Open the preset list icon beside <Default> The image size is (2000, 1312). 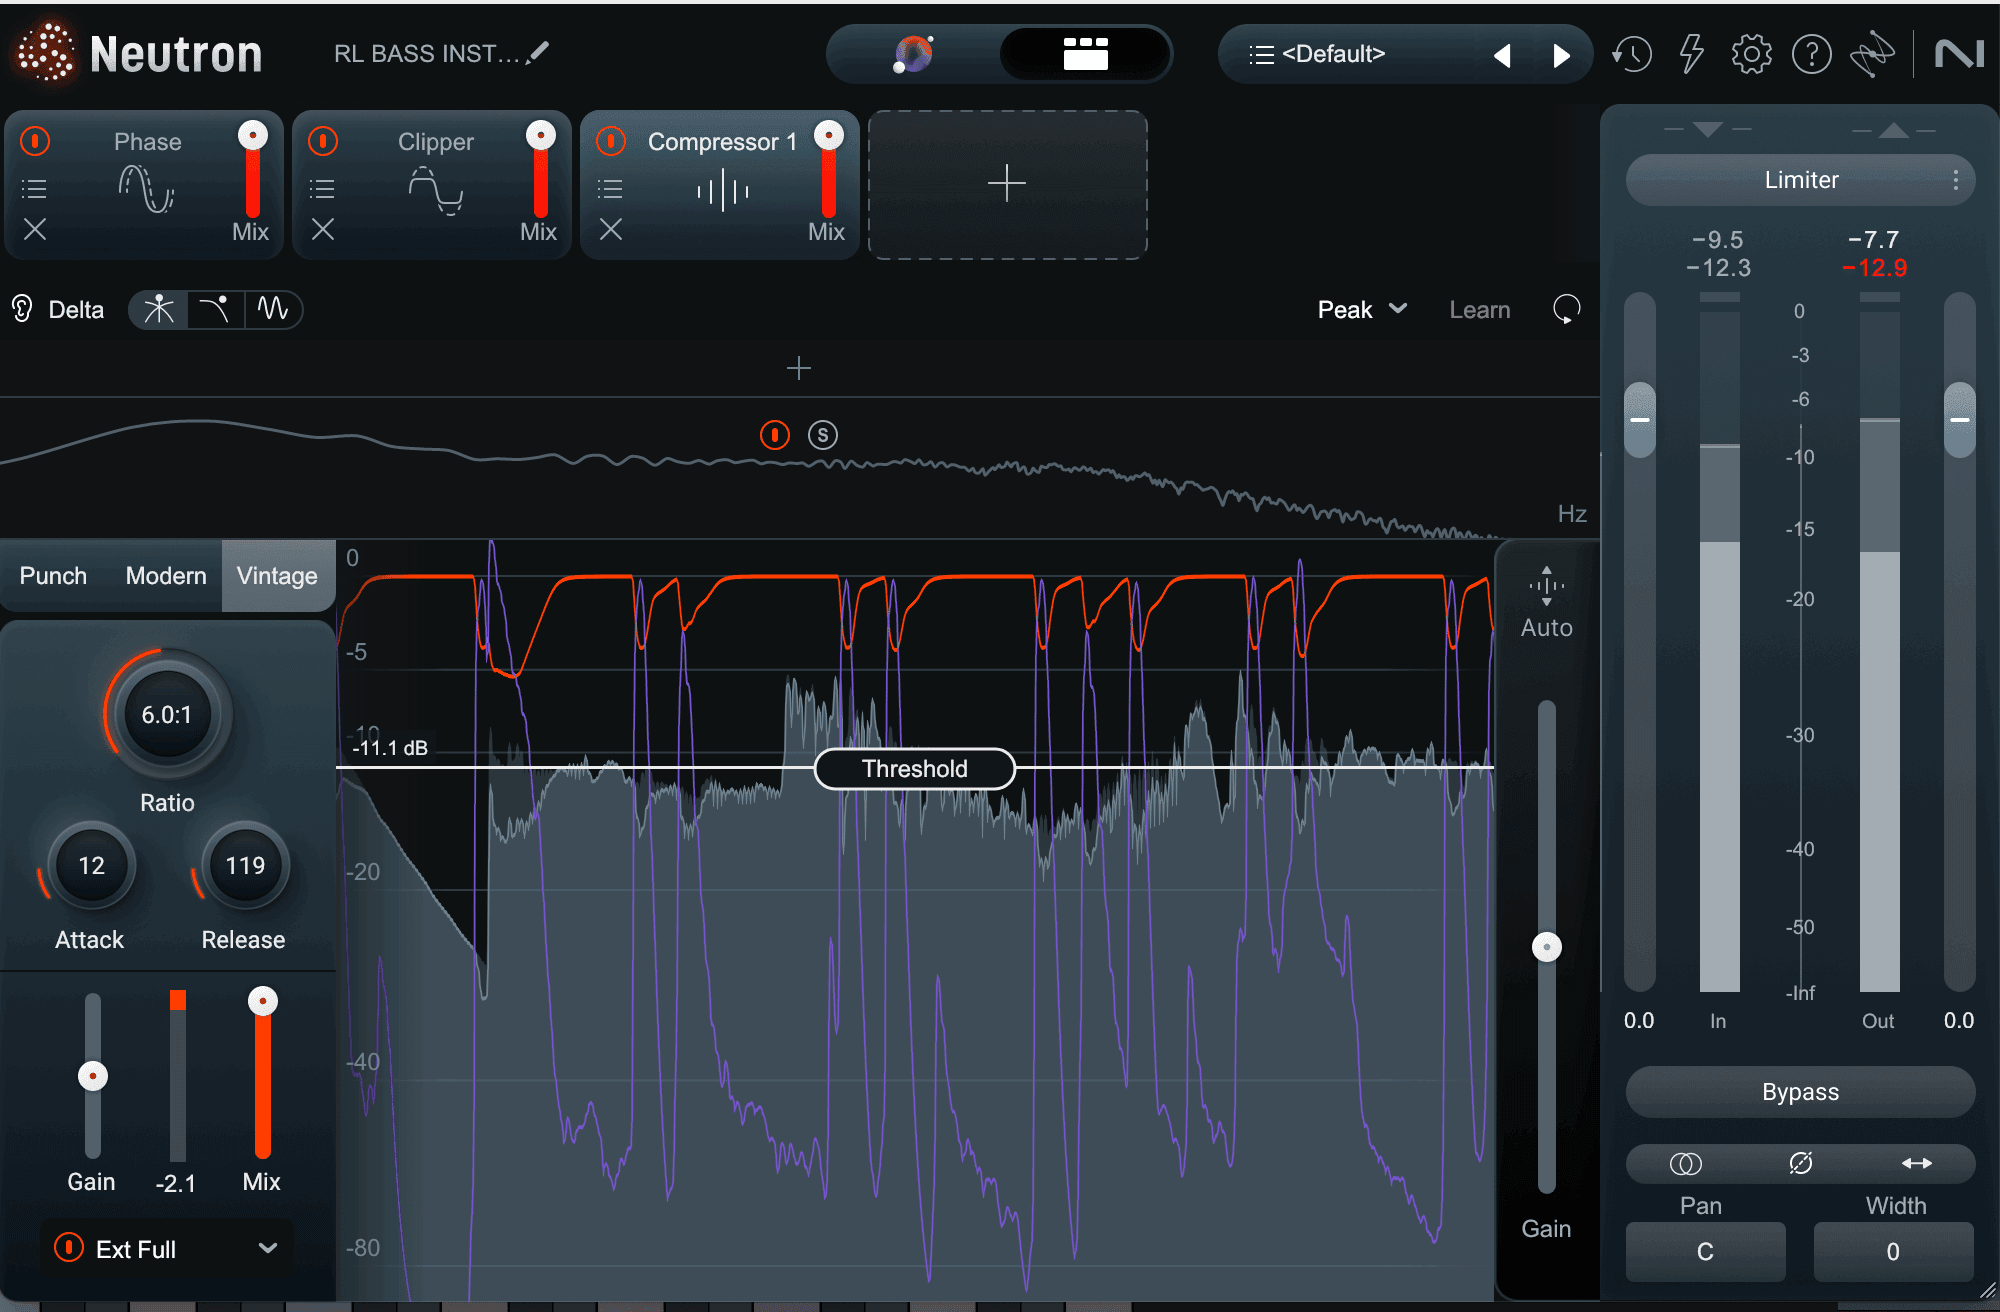click(1261, 54)
